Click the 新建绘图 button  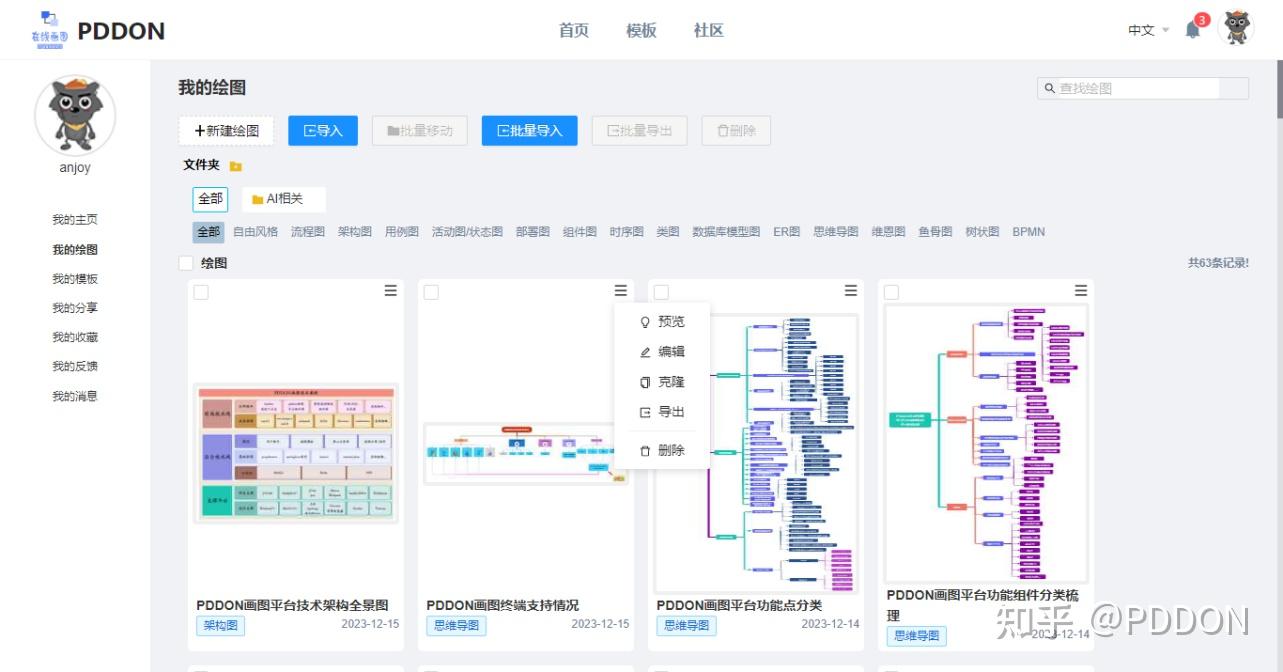tap(225, 130)
